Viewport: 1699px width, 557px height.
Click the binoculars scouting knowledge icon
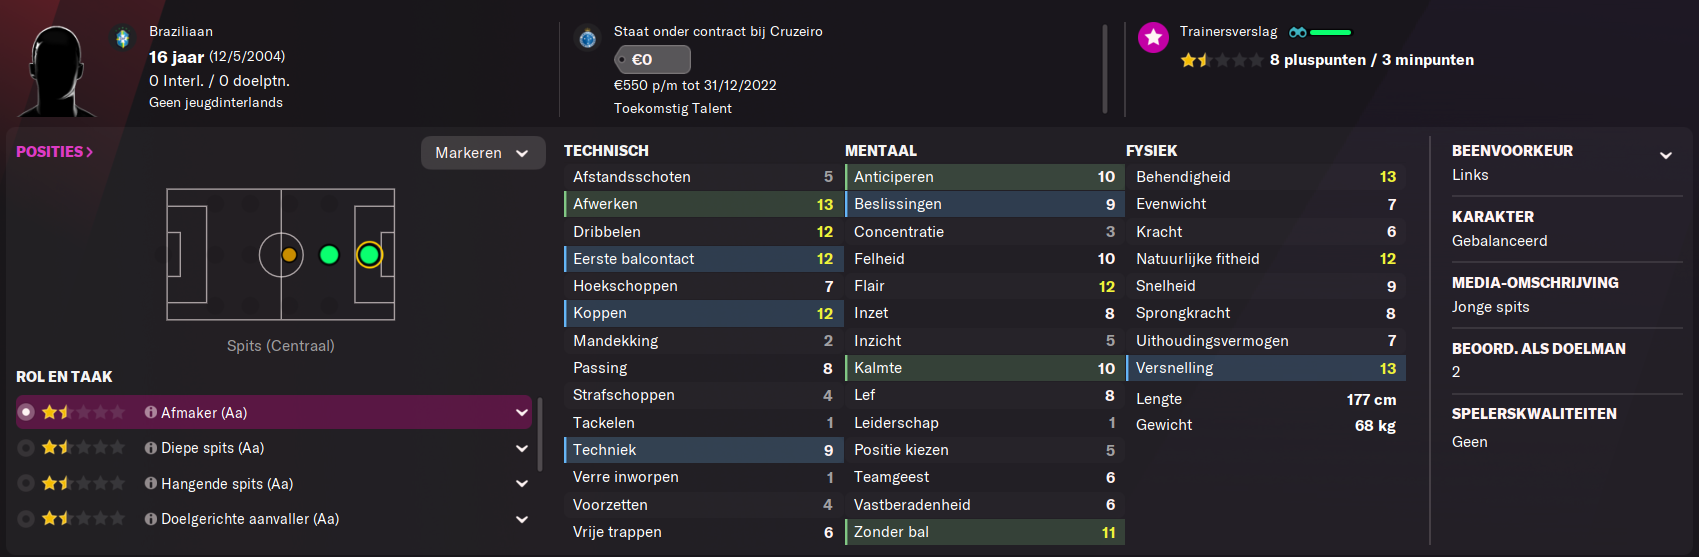pos(1297,32)
